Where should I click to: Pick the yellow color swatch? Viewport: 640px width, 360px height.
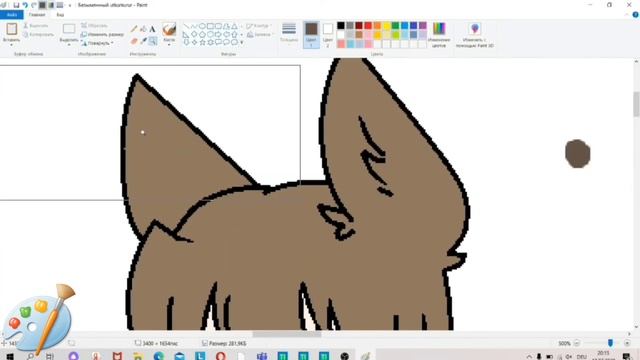386,26
